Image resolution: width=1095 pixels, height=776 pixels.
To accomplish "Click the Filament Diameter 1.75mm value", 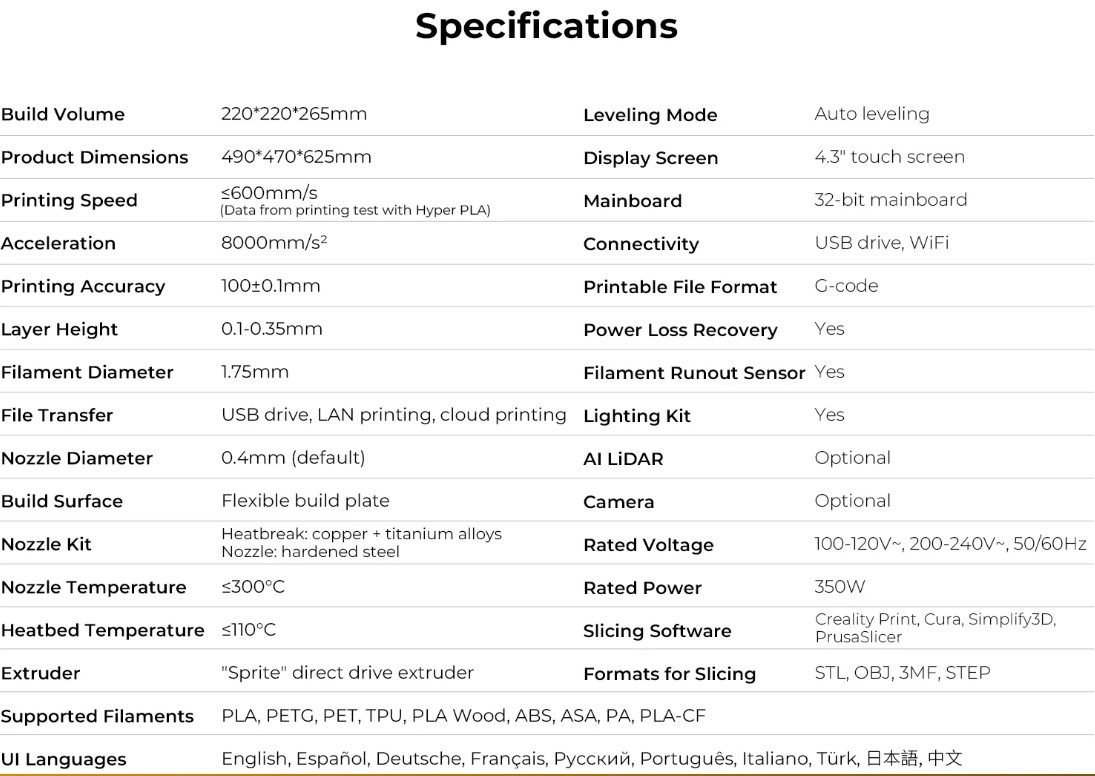I will click(255, 372).
